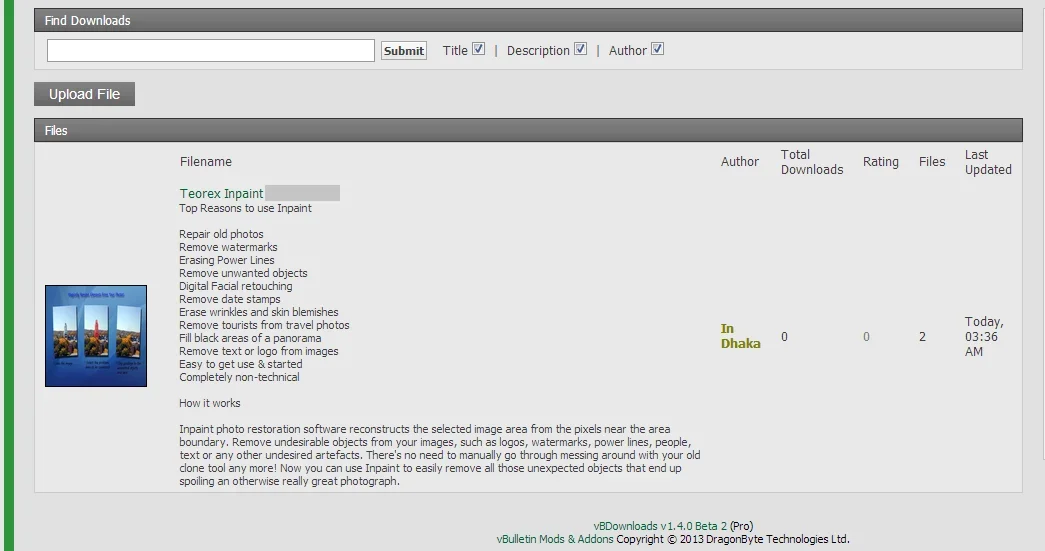Click the 'Erasing Power Lines' line

(x=227, y=260)
